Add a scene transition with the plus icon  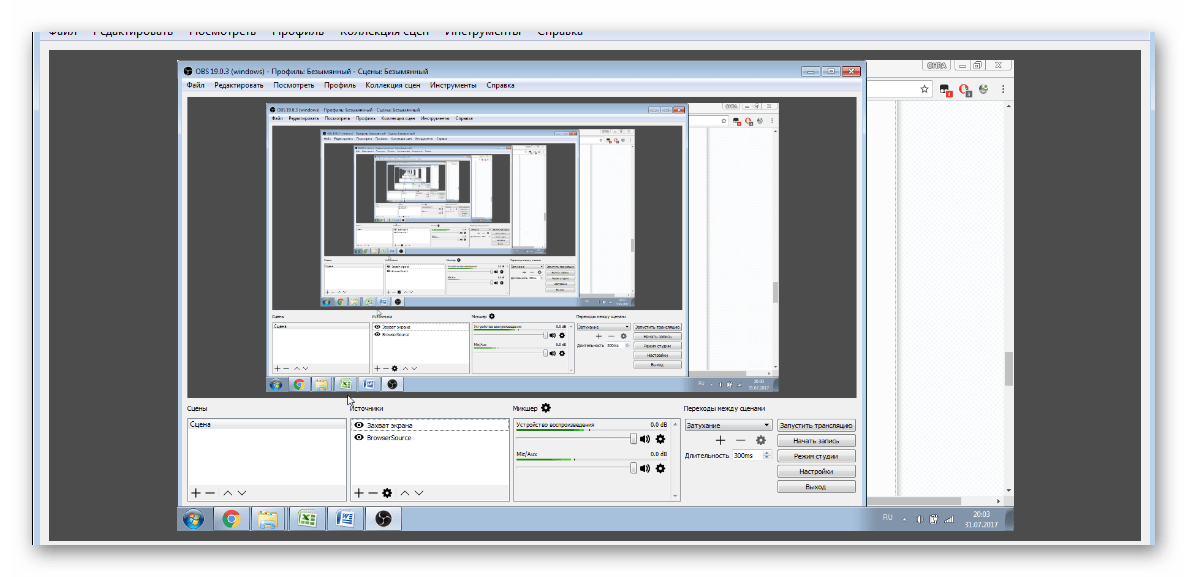(720, 440)
